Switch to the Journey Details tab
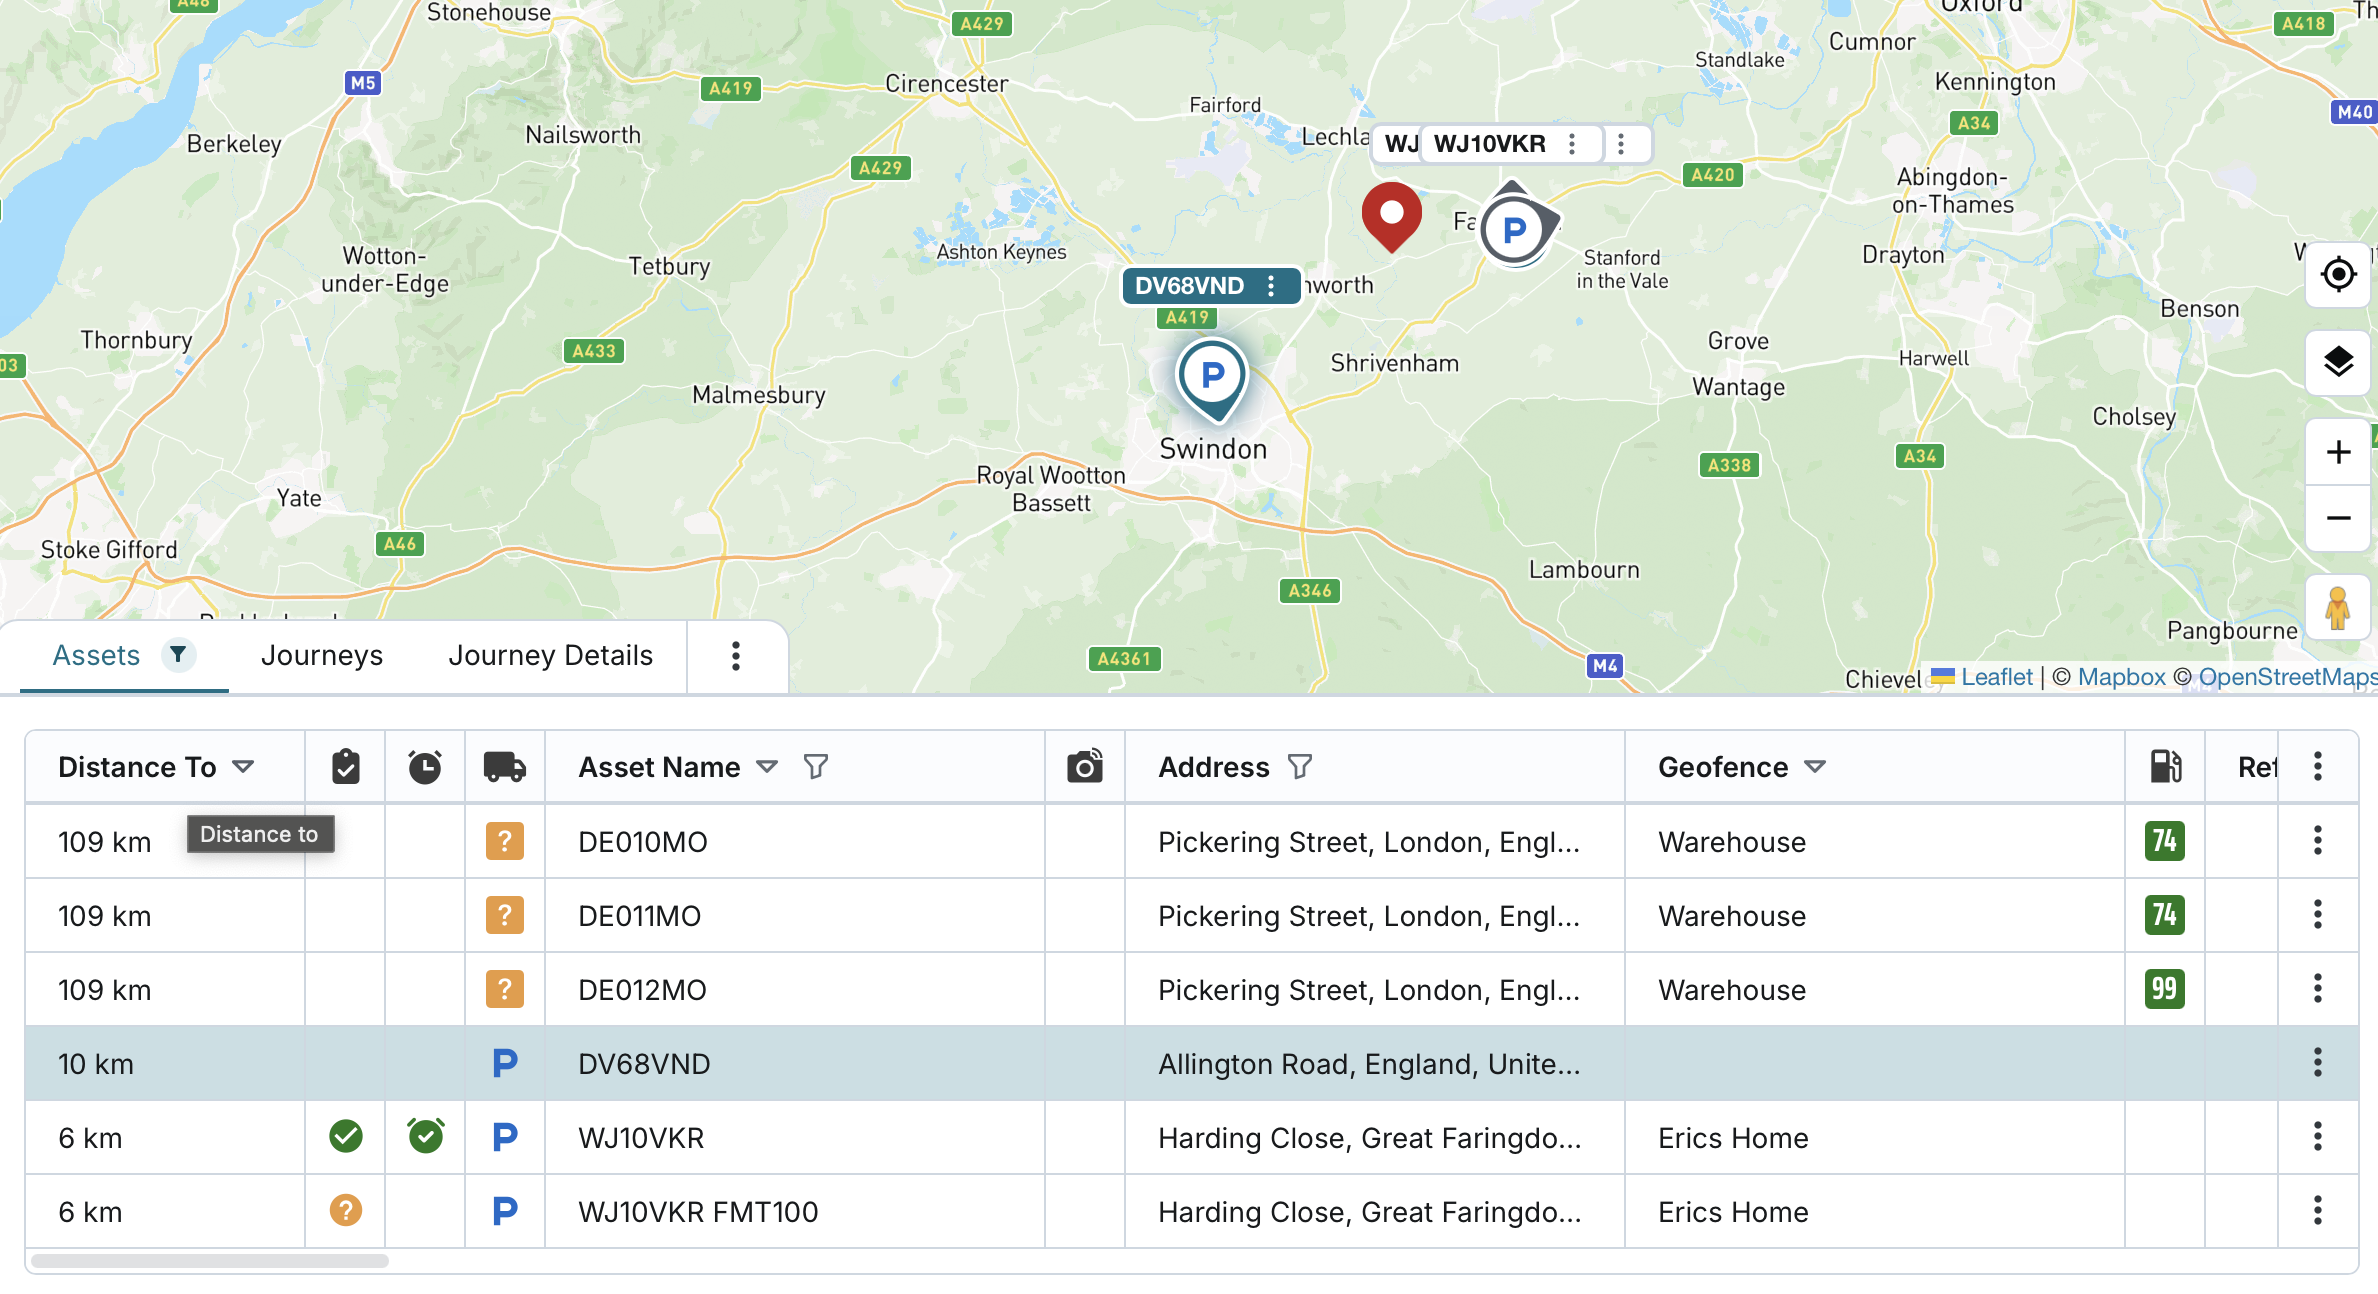This screenshot has width=2378, height=1294. click(x=550, y=656)
